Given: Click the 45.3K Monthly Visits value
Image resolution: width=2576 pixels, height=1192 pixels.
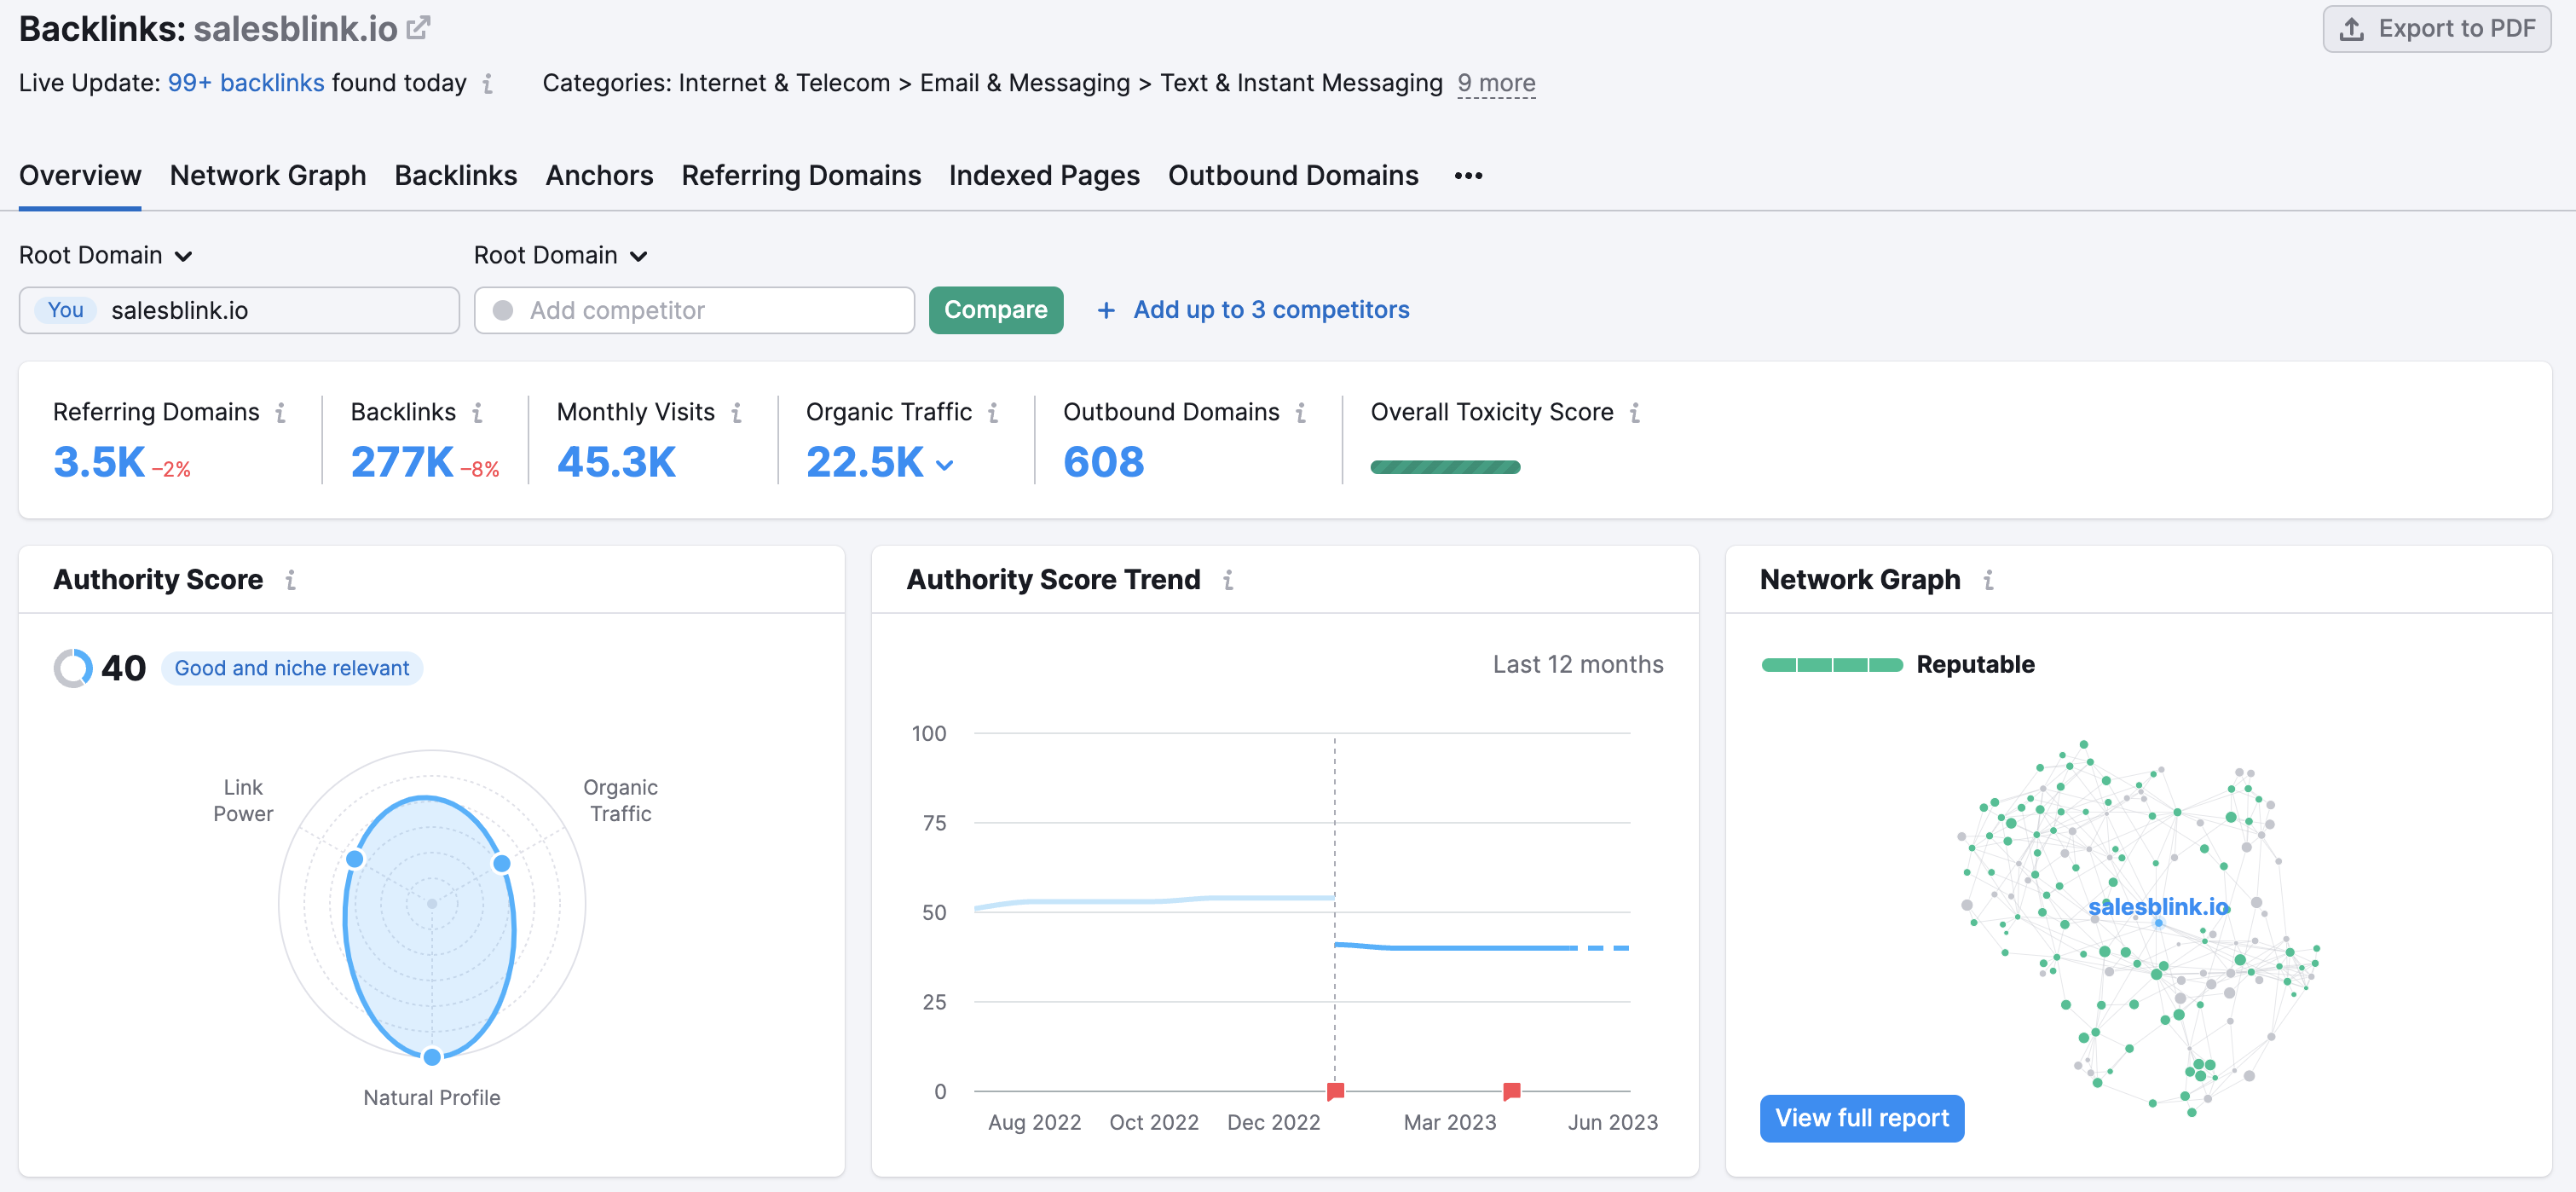Looking at the screenshot, I should click(x=616, y=462).
